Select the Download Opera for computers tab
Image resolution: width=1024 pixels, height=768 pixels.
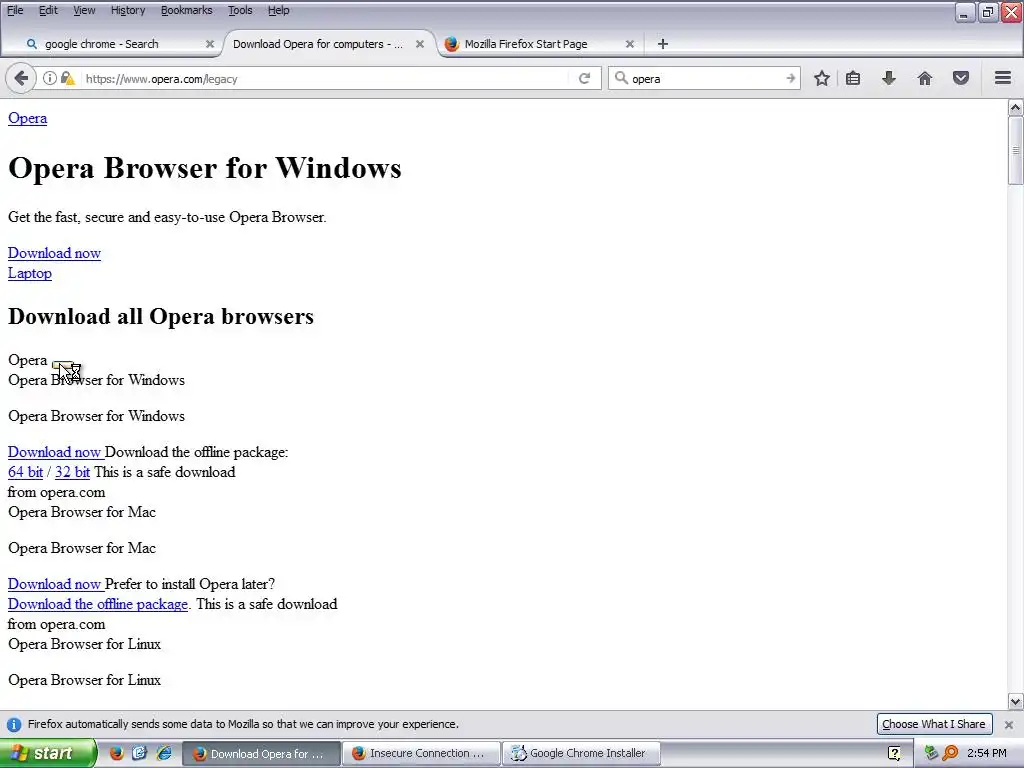point(327,44)
